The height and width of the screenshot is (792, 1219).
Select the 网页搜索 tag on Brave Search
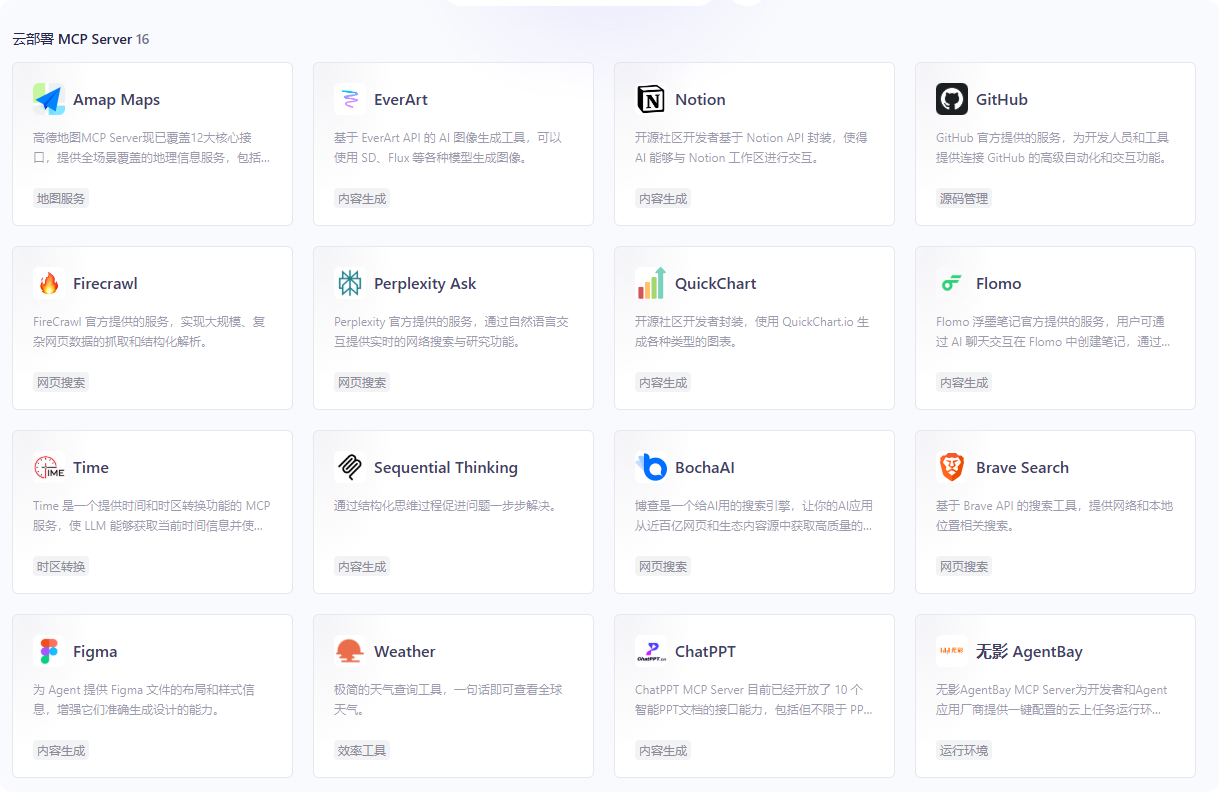(964, 566)
